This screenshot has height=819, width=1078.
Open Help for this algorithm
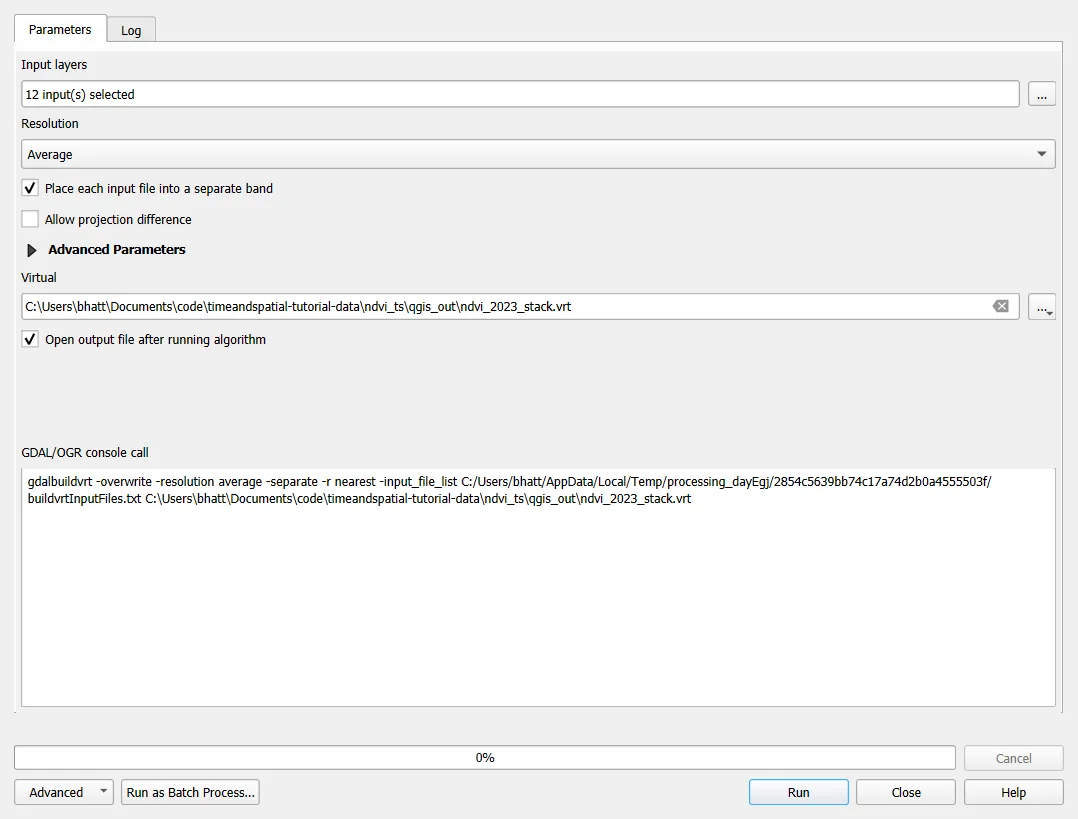pos(1013,792)
